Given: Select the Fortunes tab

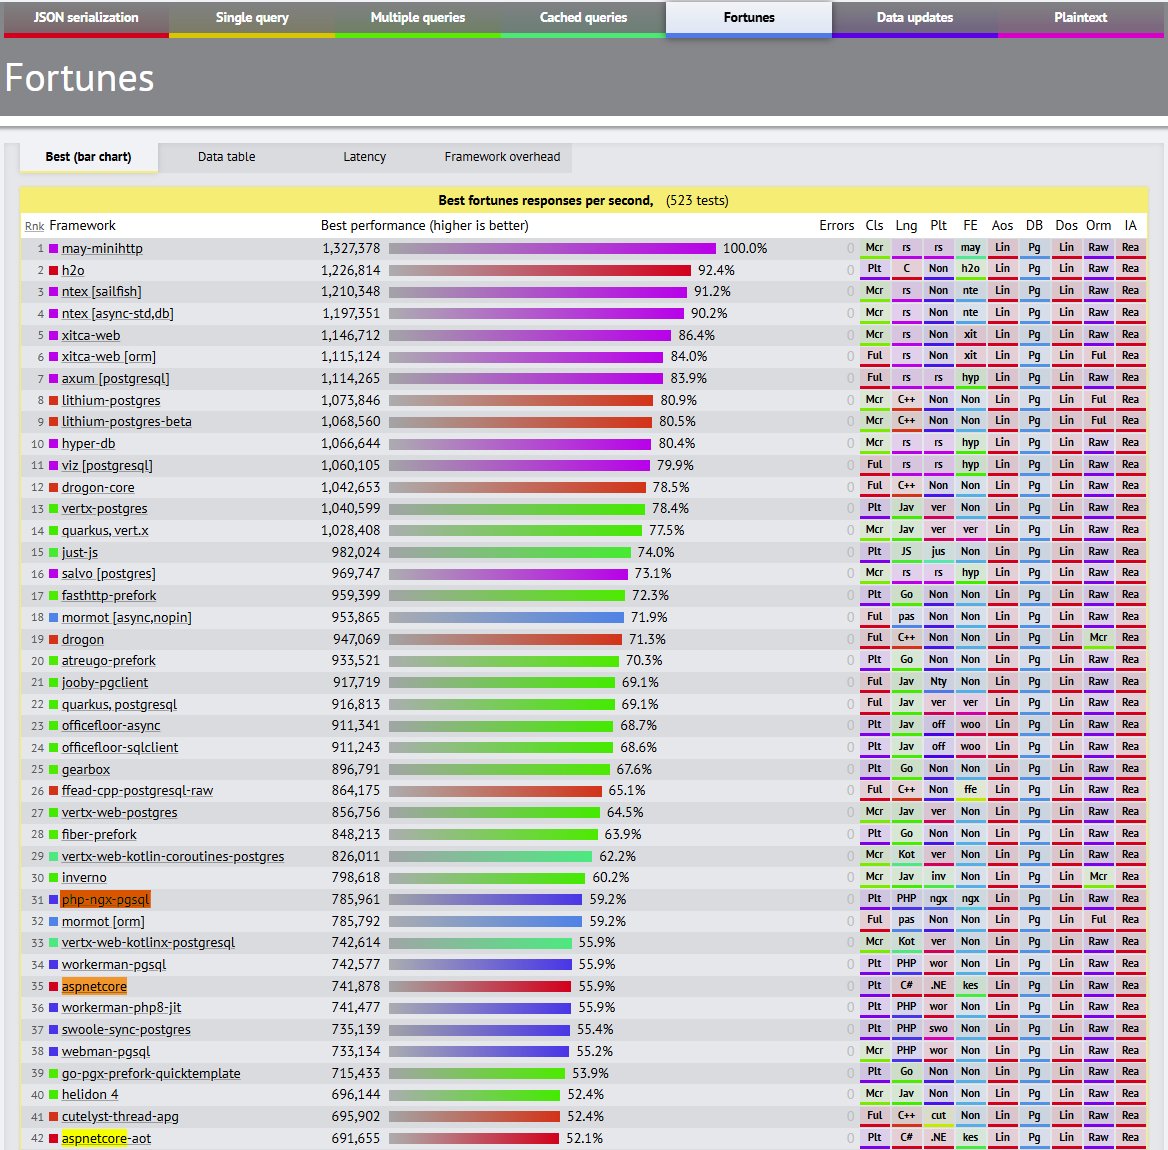Looking at the screenshot, I should pos(749,19).
